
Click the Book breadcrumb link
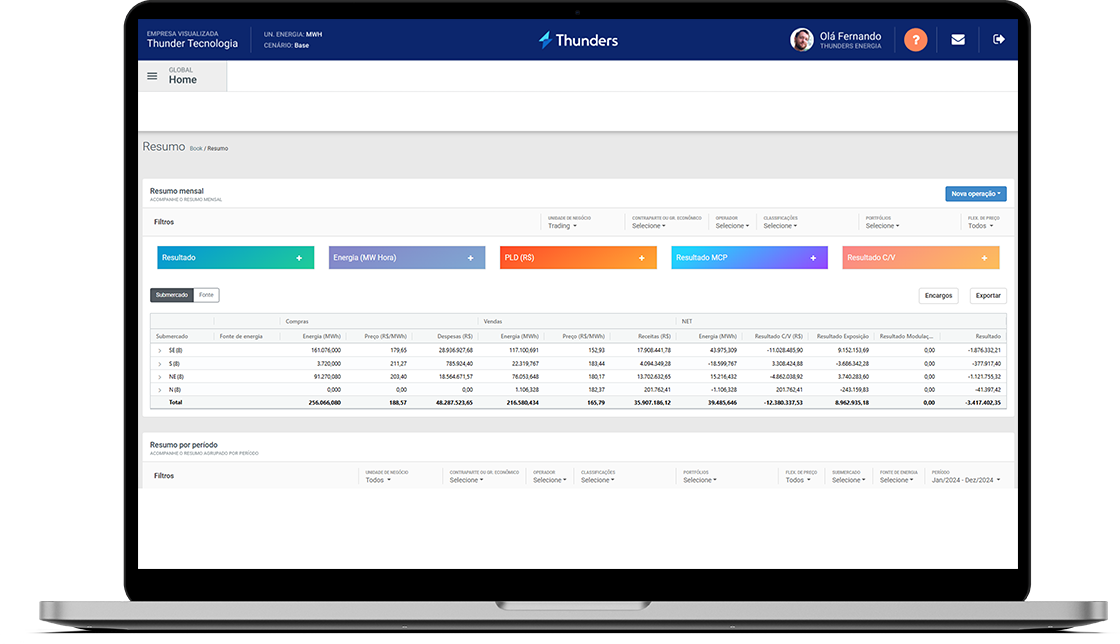pos(195,149)
